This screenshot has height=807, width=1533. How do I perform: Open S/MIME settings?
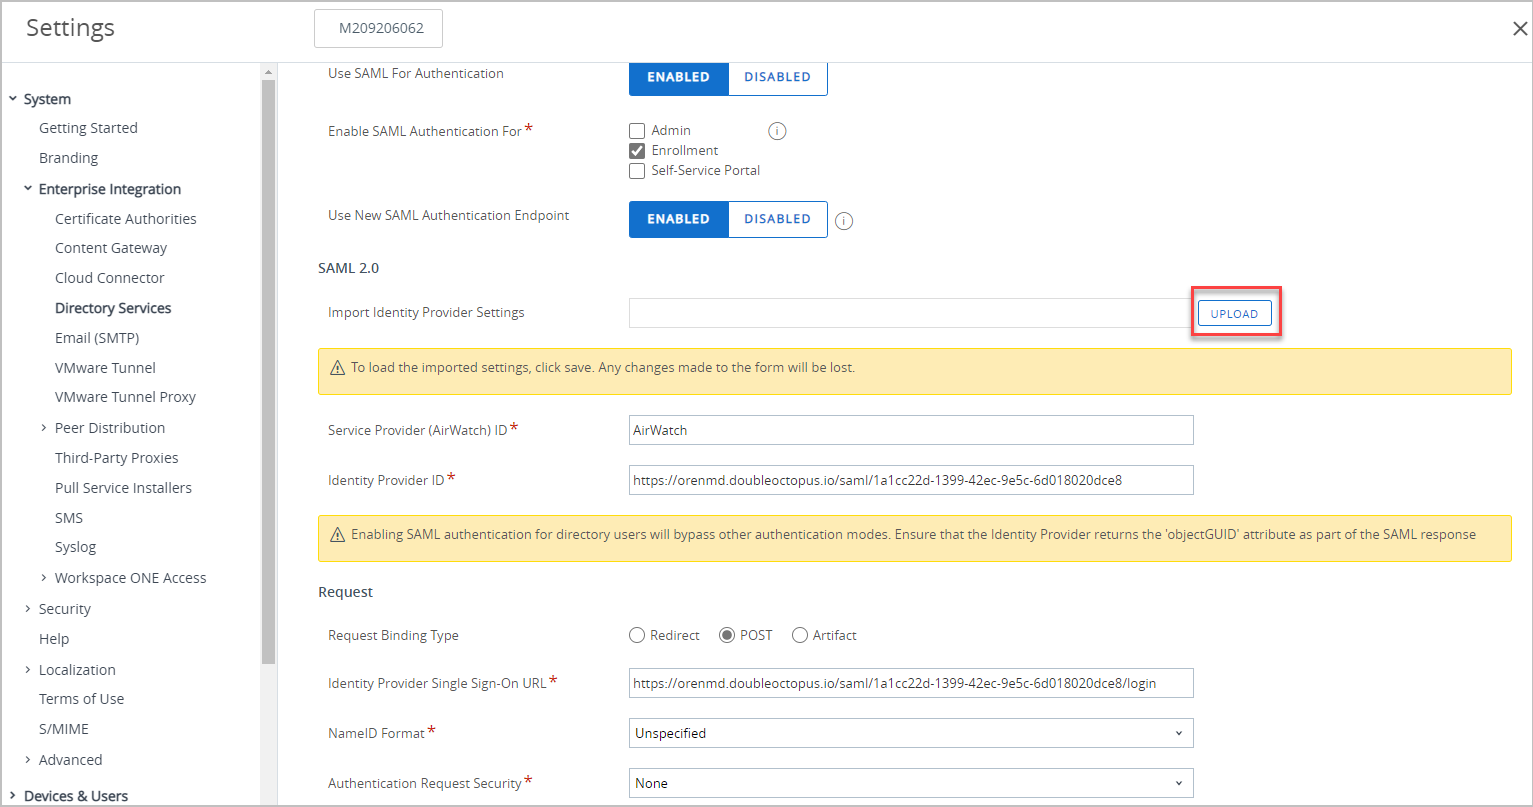[64, 729]
